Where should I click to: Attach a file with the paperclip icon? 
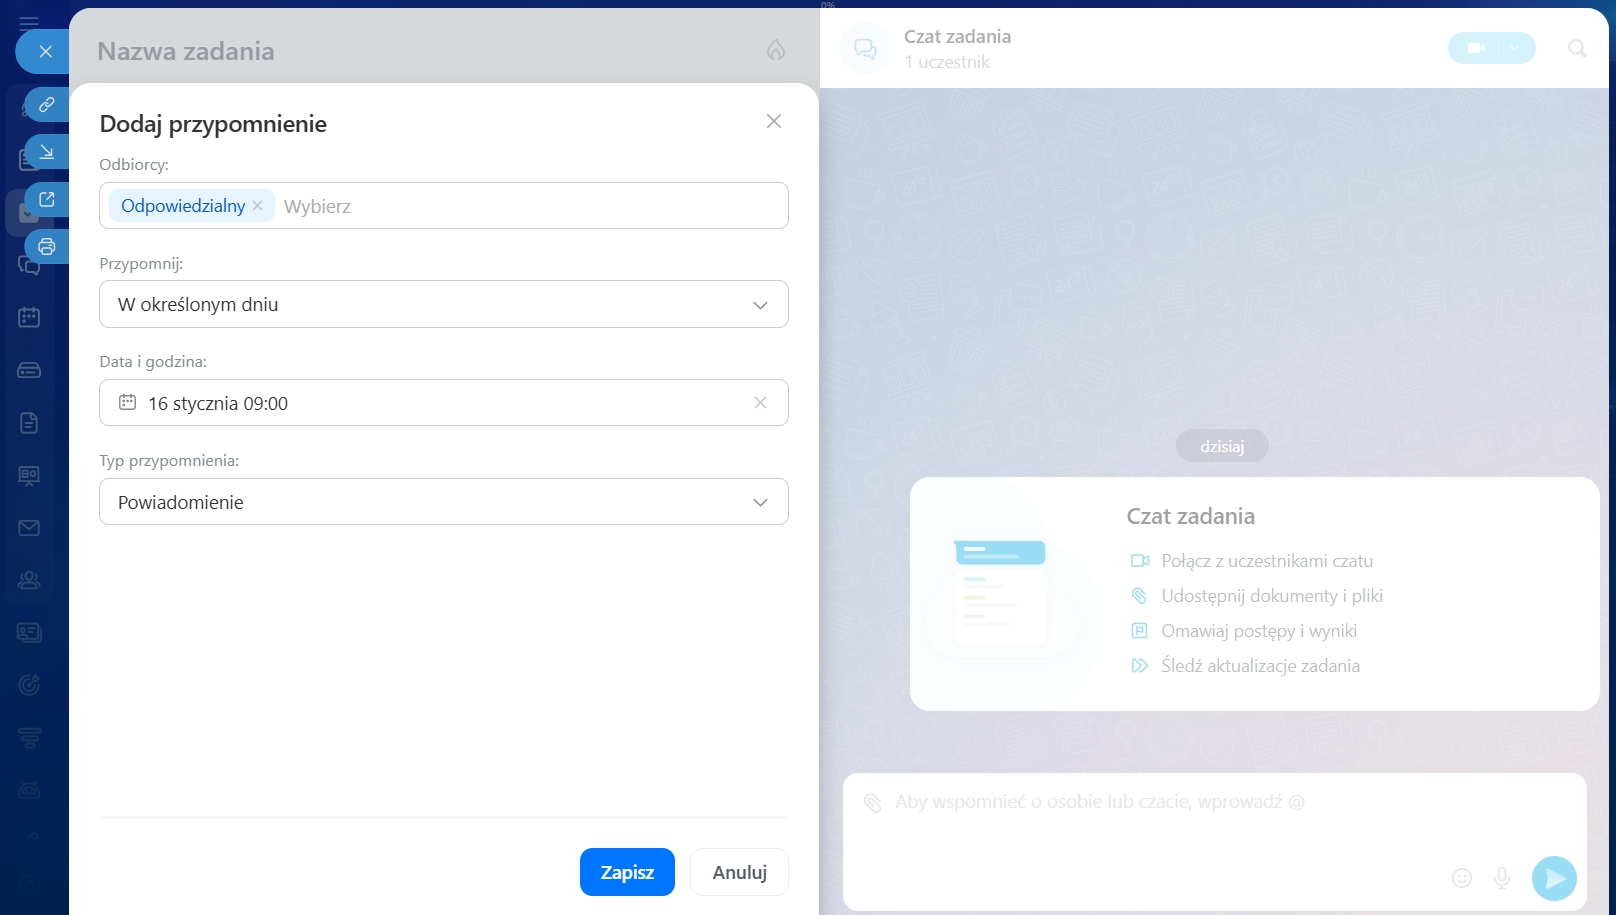(872, 802)
